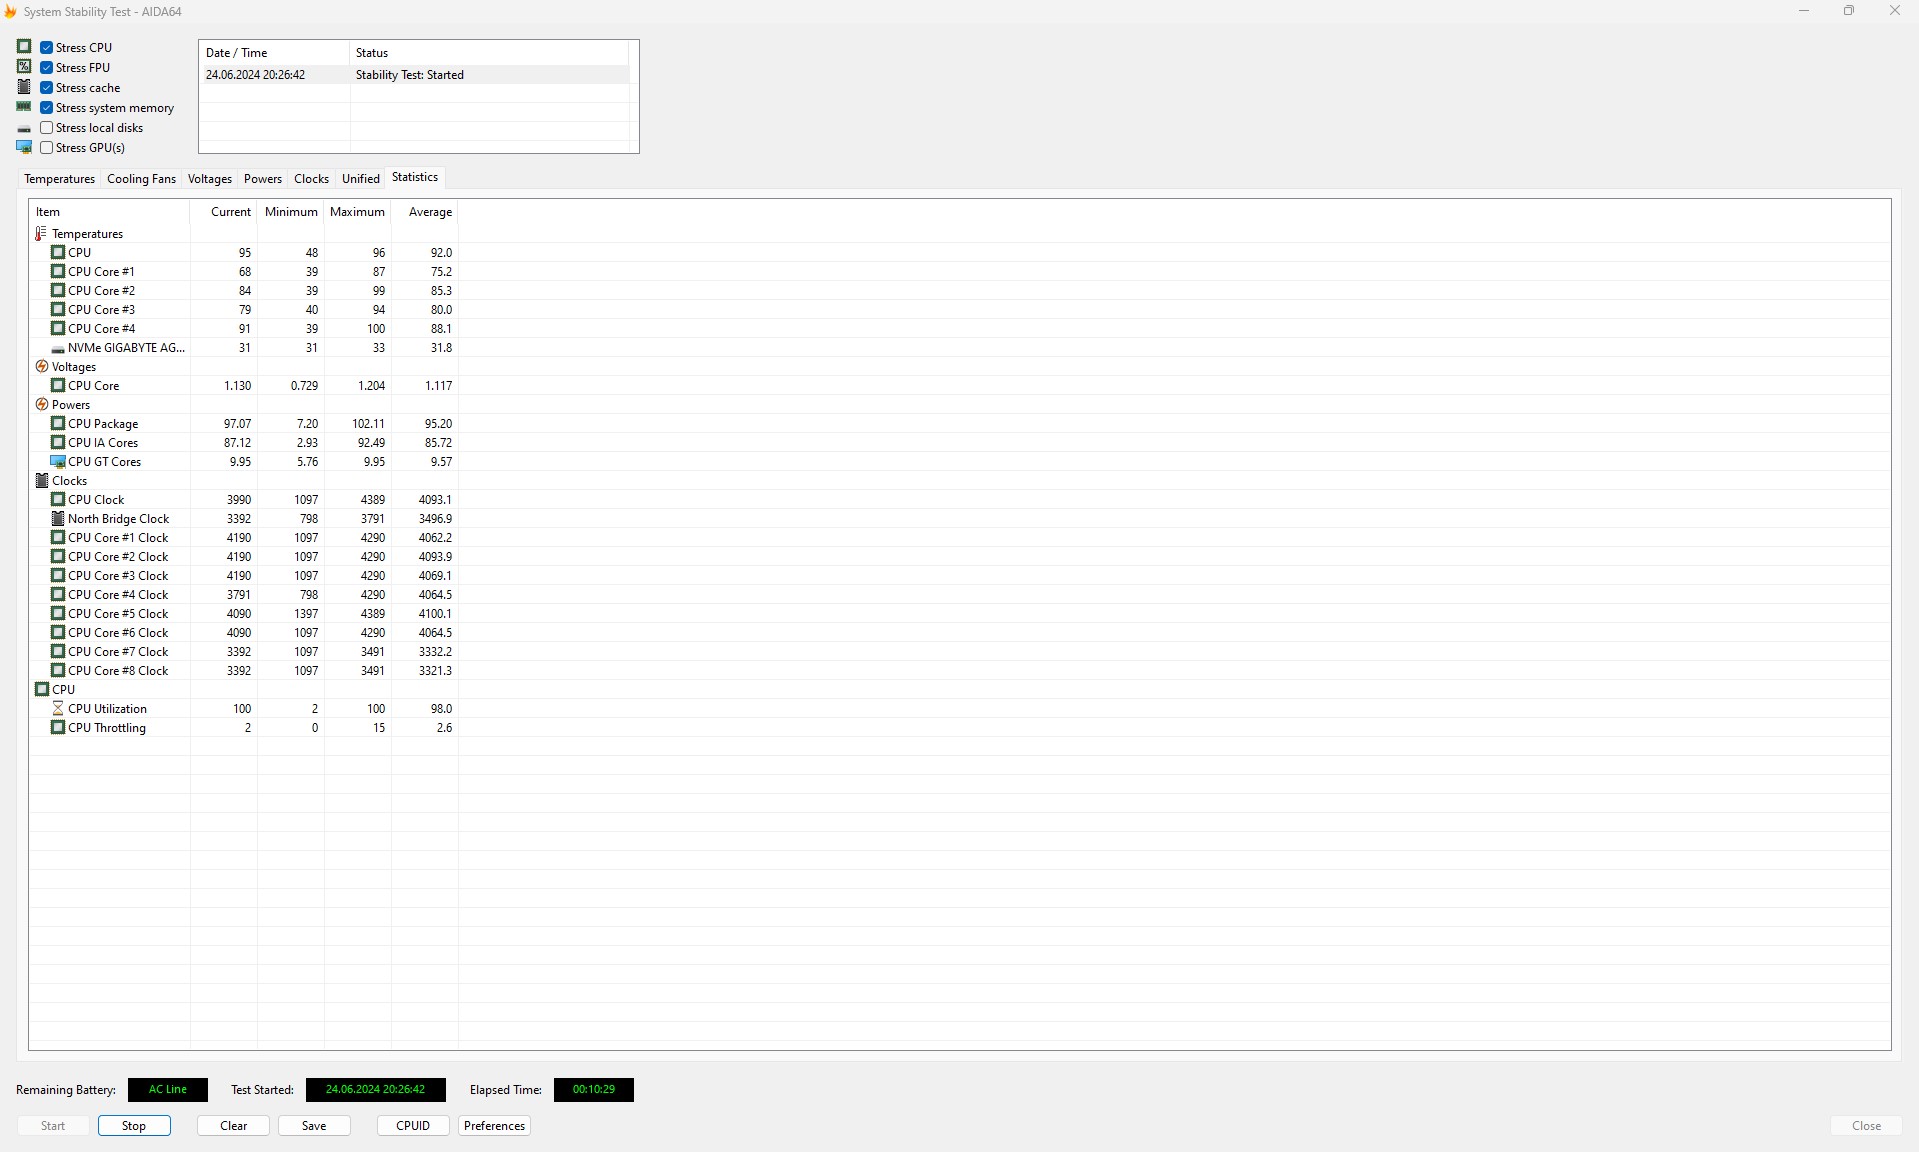Click the Minimum column header

click(290, 212)
